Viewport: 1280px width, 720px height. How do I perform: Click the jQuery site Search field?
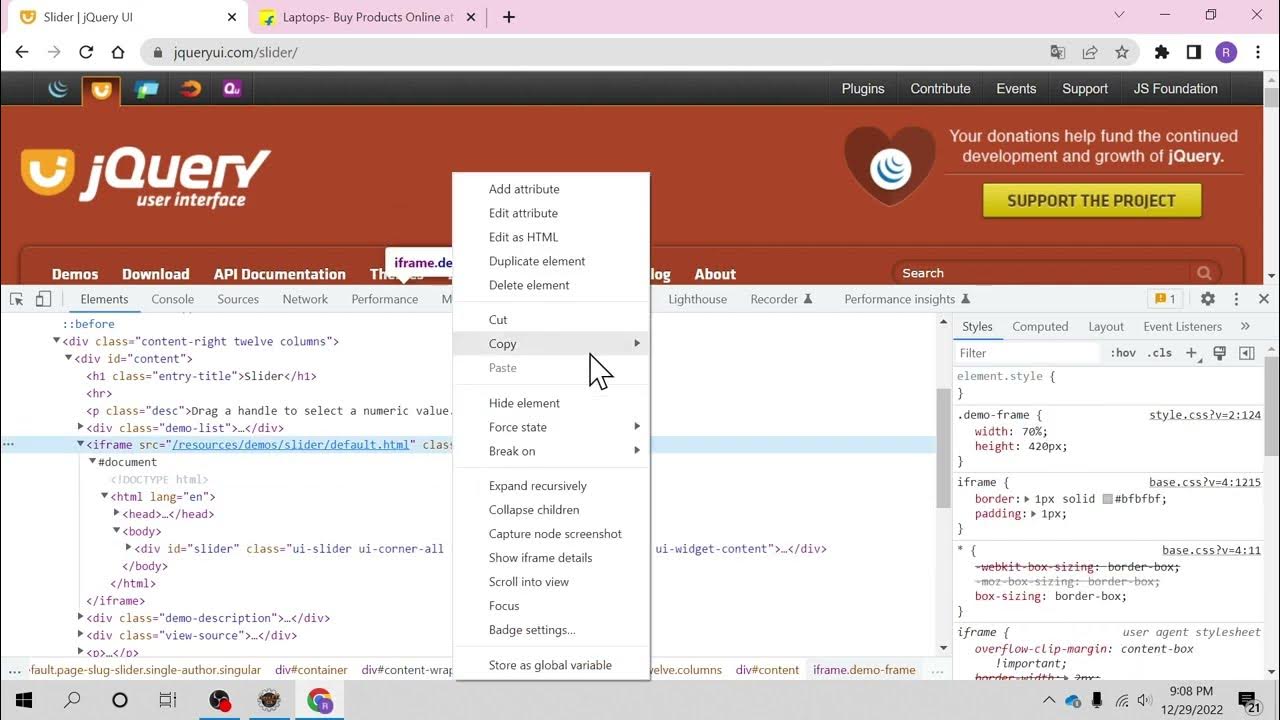(x=1040, y=273)
